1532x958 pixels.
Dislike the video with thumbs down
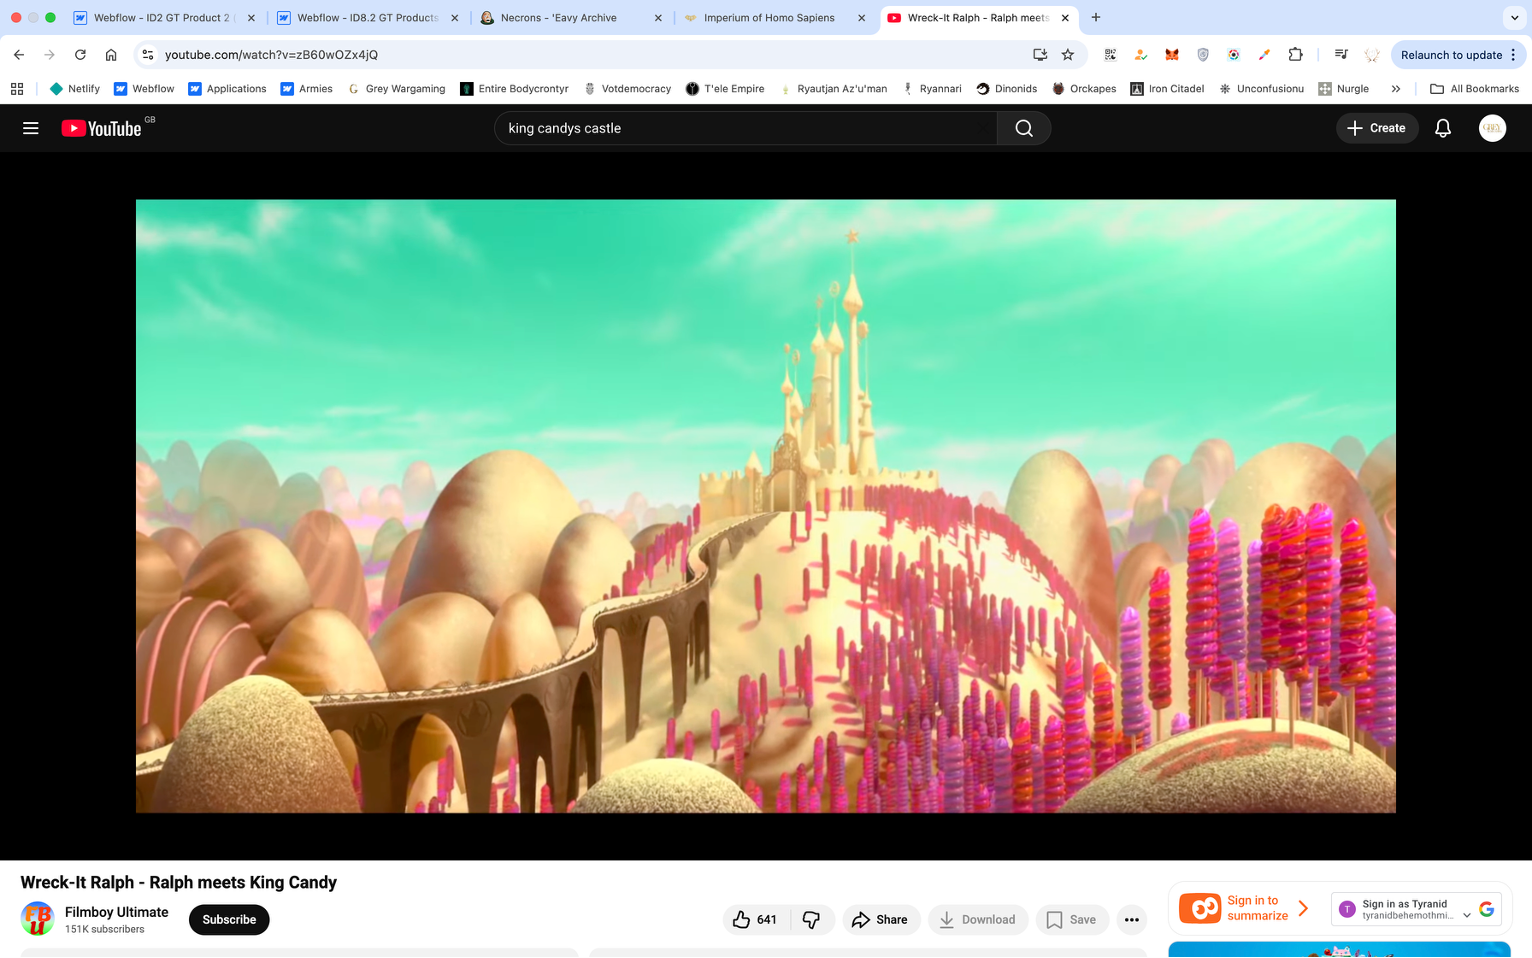pos(812,920)
